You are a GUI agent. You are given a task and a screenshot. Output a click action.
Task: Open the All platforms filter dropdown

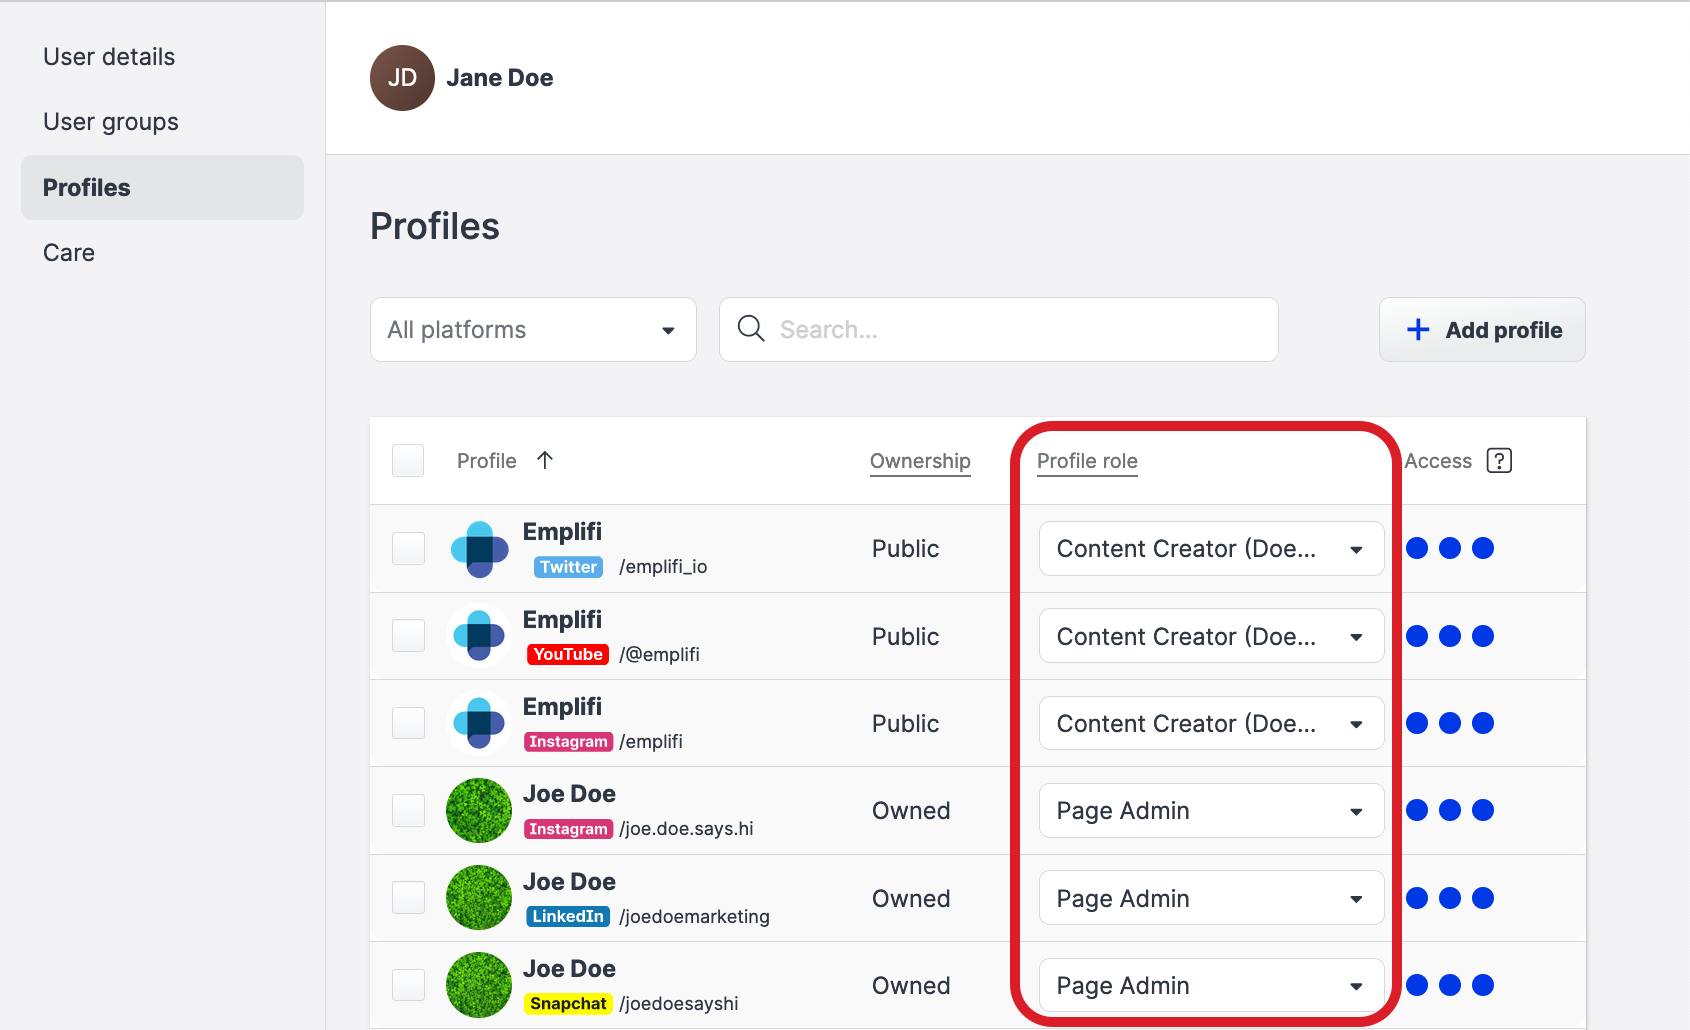[x=533, y=330]
